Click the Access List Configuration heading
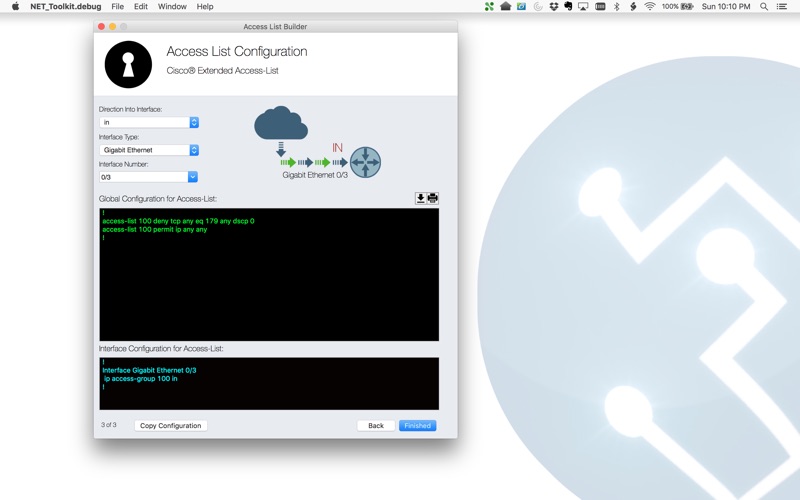Screen dimensions: 800x500 (237, 52)
